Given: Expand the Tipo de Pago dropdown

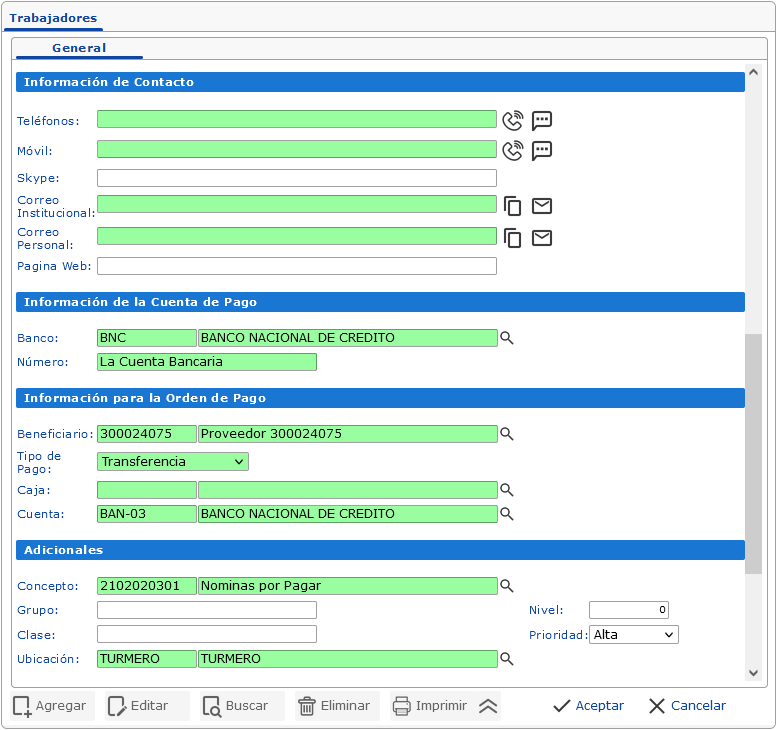Looking at the screenshot, I should (x=173, y=462).
